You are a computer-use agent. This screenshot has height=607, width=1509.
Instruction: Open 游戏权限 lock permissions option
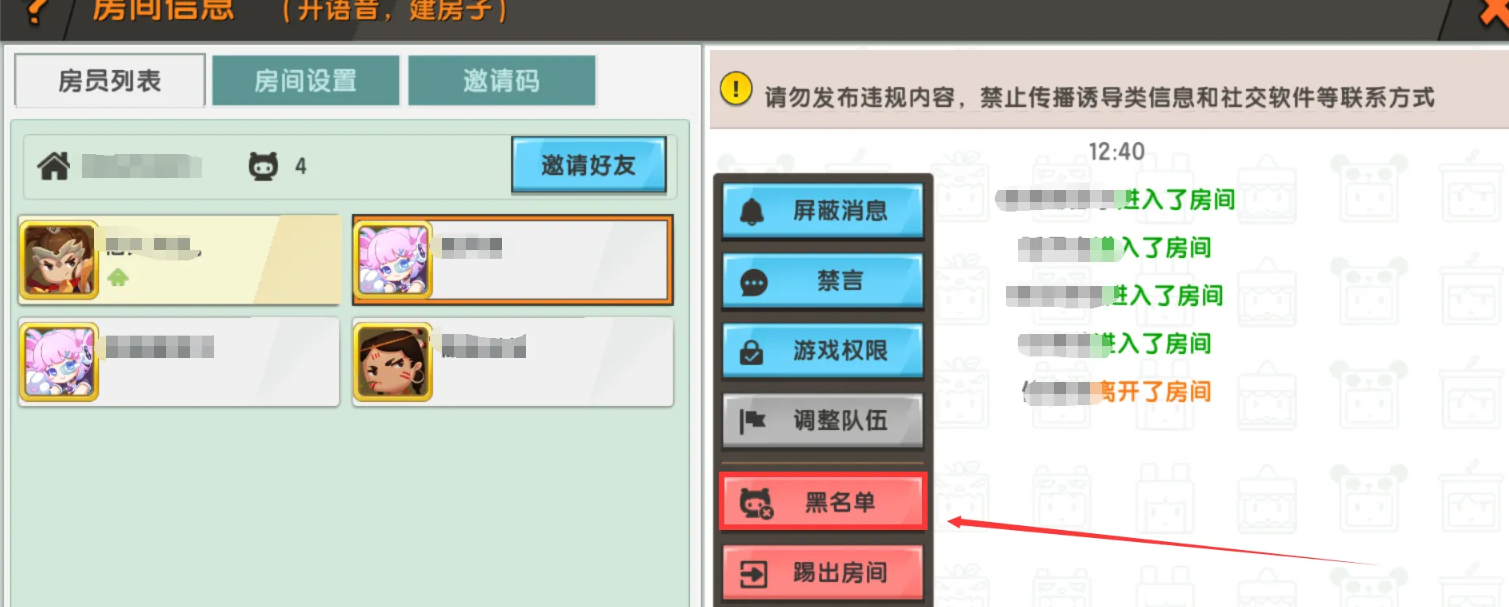pyautogui.click(x=822, y=351)
